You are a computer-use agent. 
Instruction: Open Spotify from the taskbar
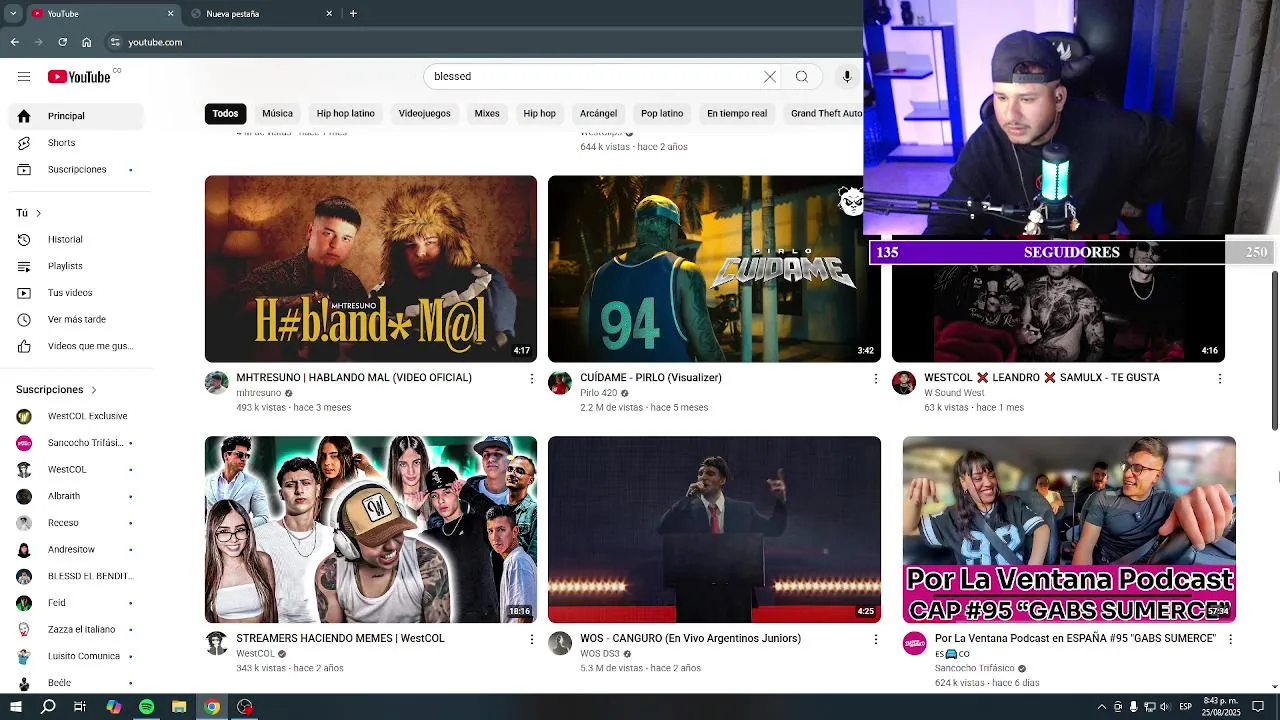(x=146, y=707)
